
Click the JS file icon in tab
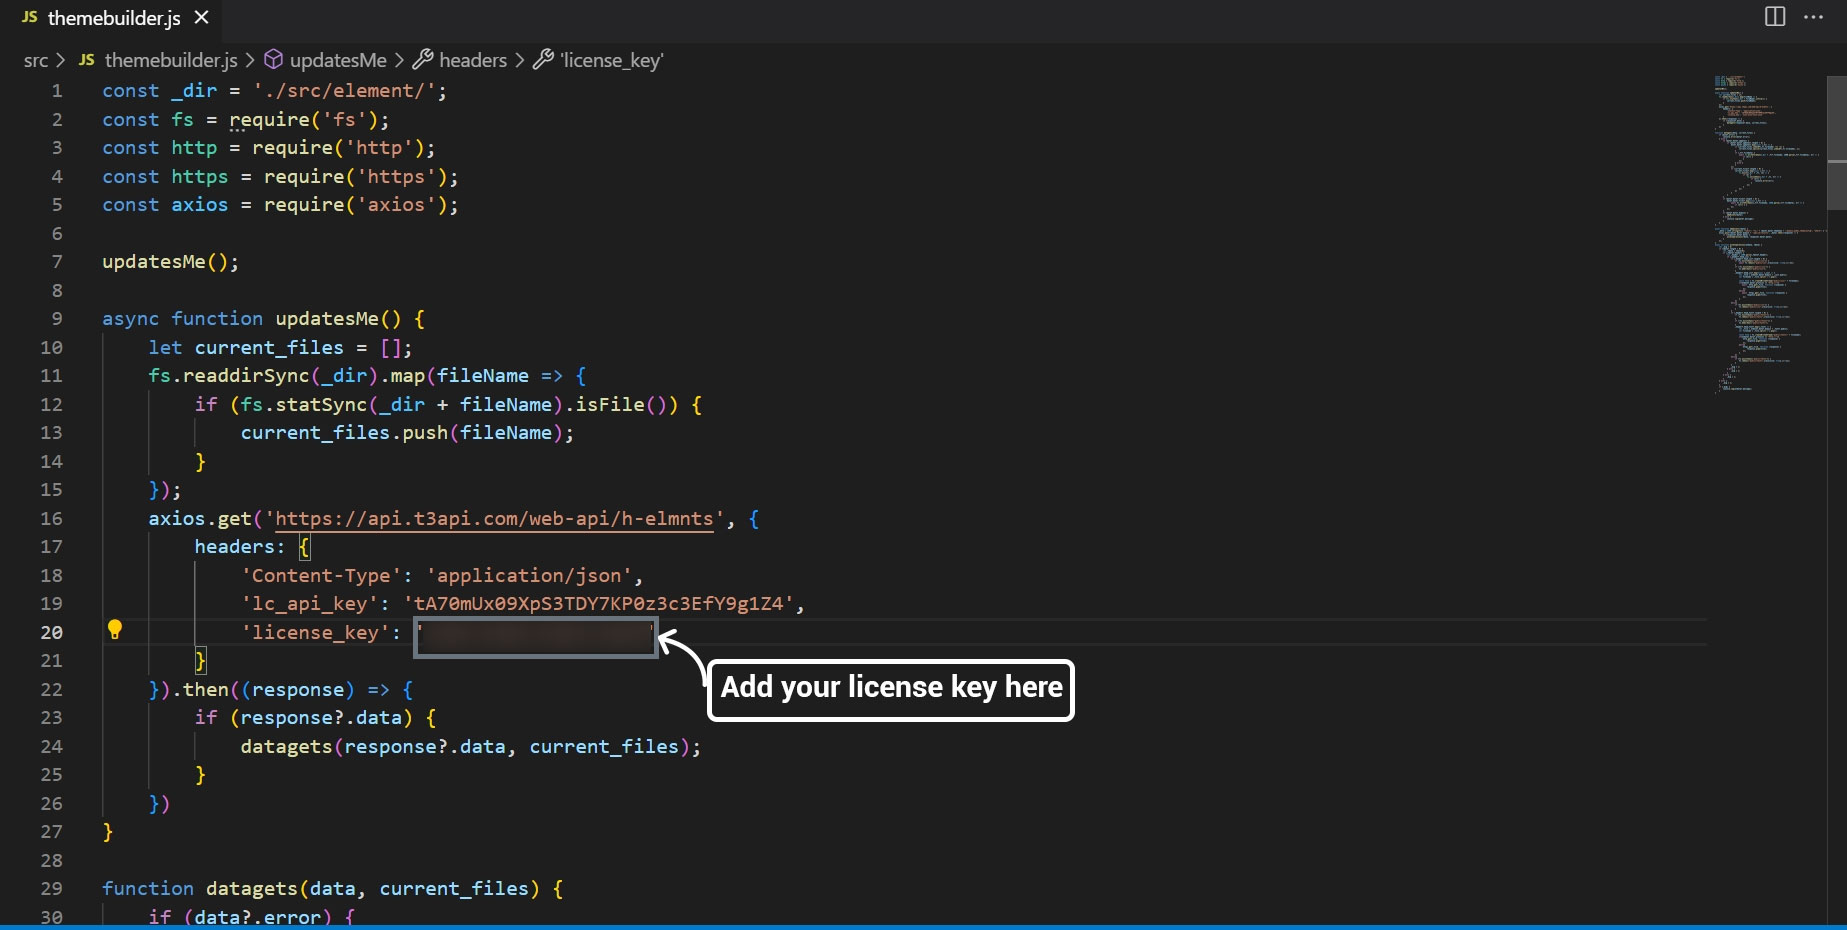coord(30,18)
